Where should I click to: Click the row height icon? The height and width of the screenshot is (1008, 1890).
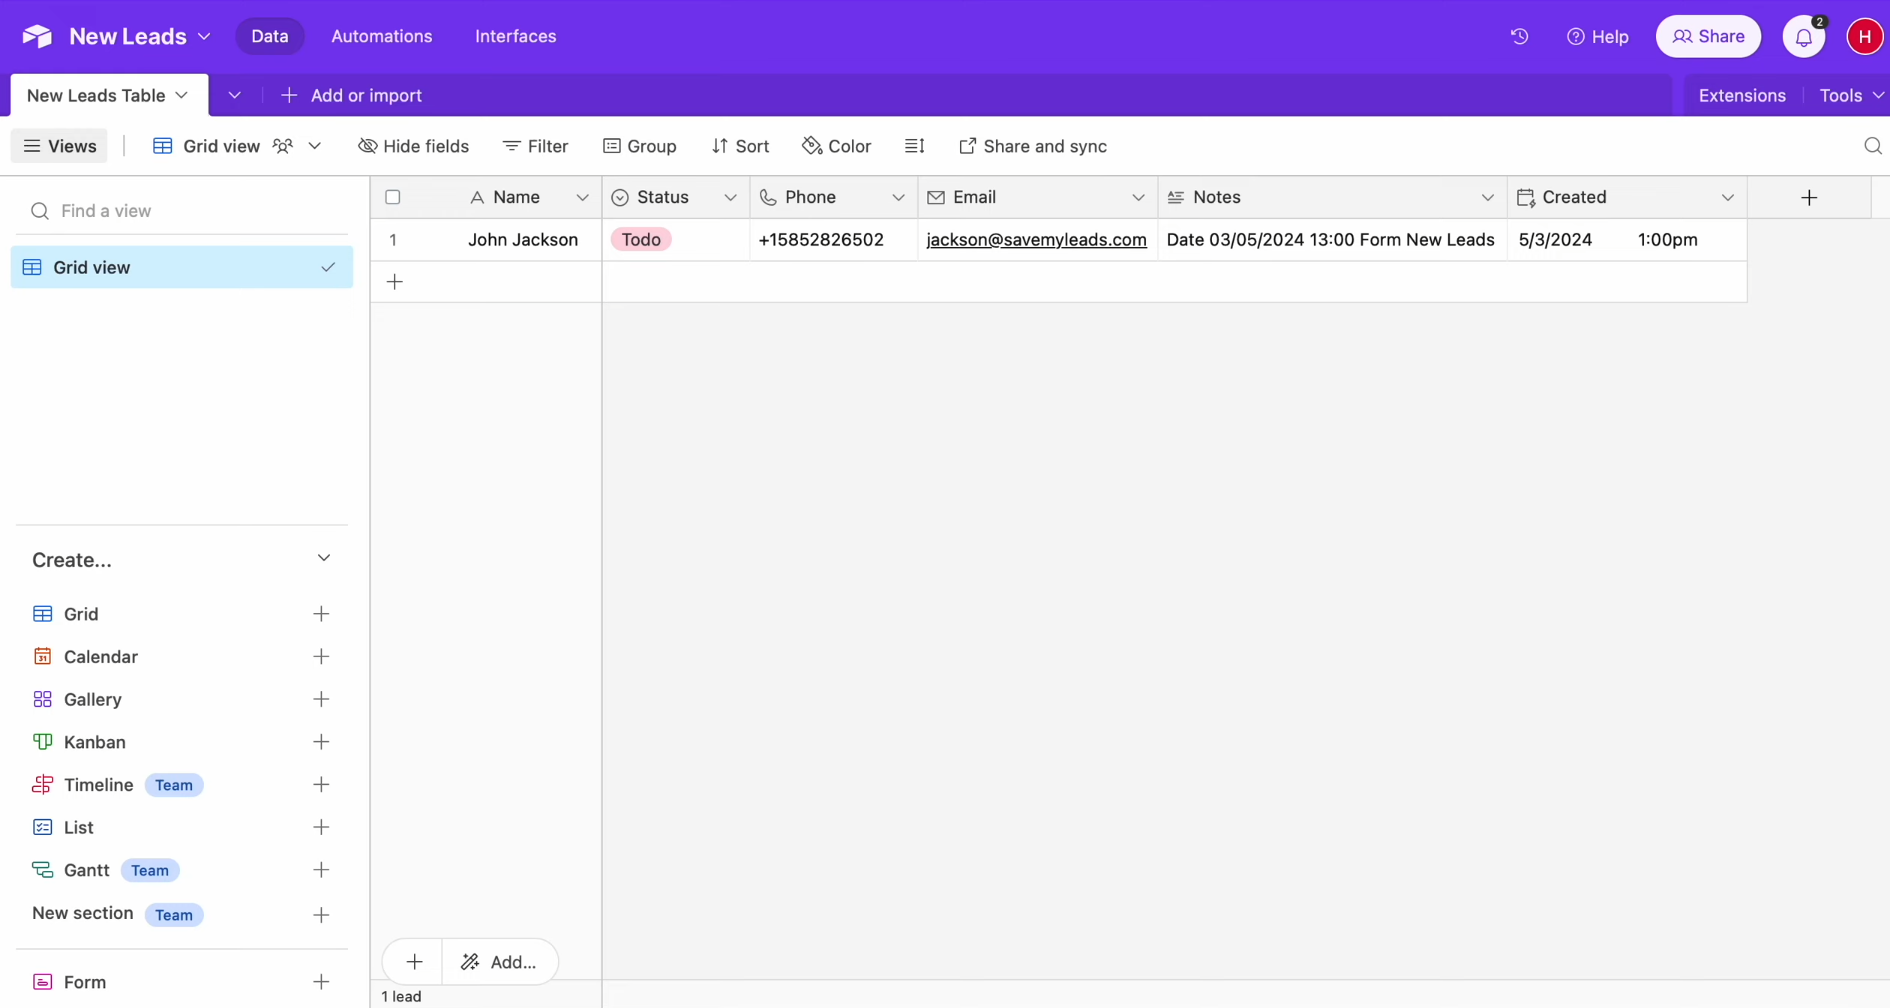point(915,146)
